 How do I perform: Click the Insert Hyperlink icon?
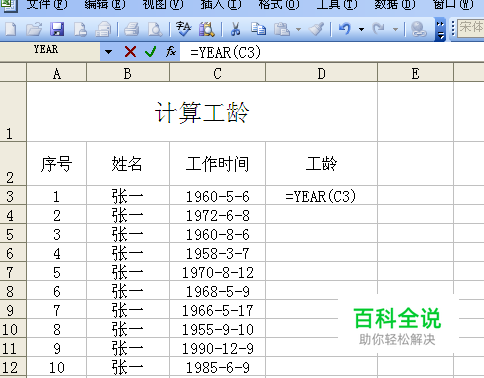click(x=419, y=29)
